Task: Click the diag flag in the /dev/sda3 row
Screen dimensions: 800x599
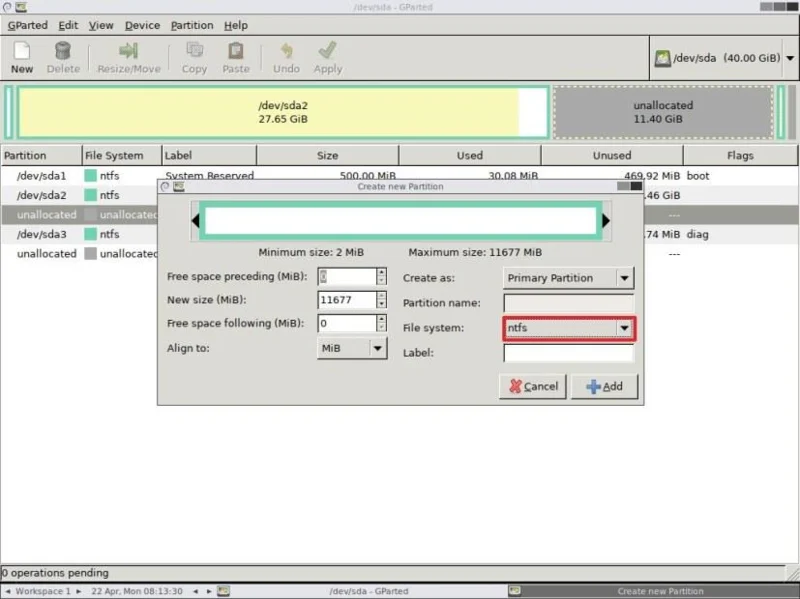Action: [697, 235]
